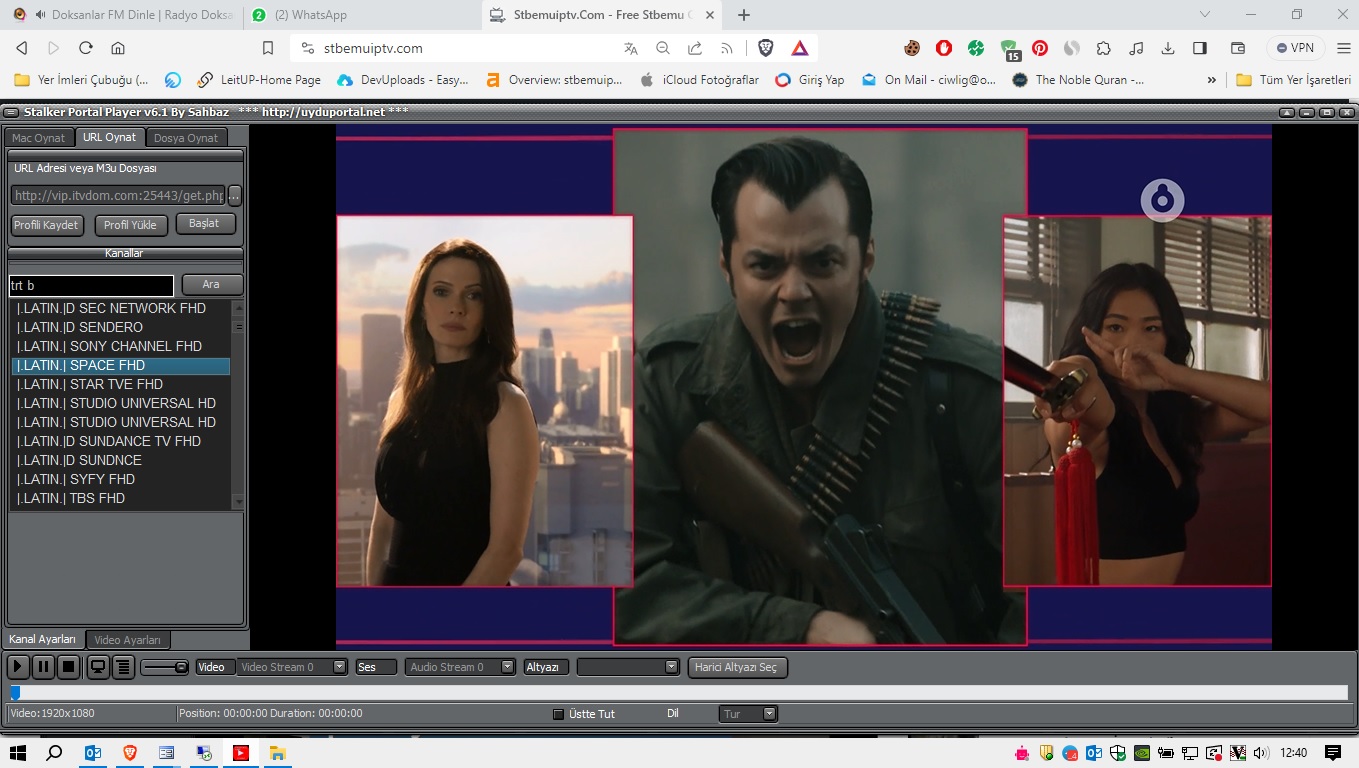Select the SPACE FHD channel
The height and width of the screenshot is (768, 1359).
[x=121, y=365]
